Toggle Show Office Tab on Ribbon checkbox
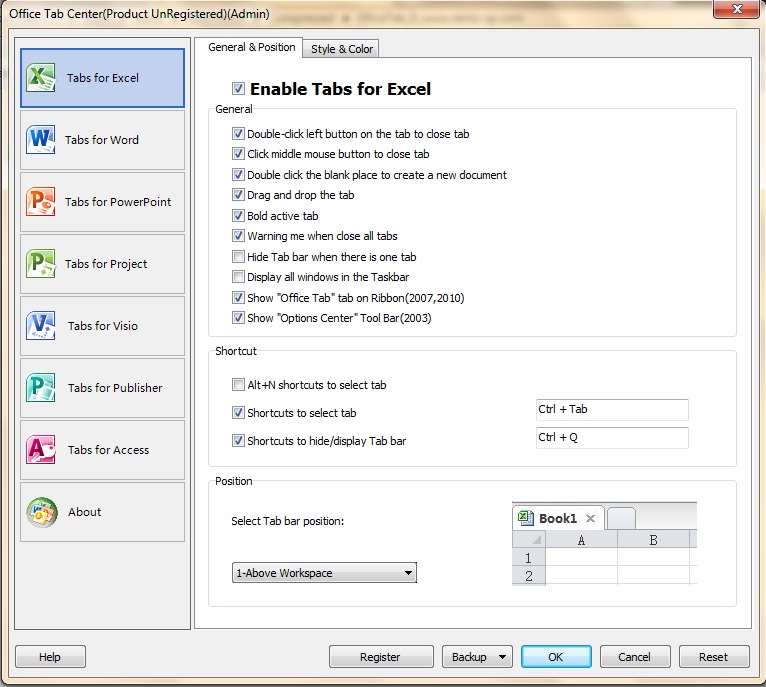The height and width of the screenshot is (687, 766). pos(238,298)
